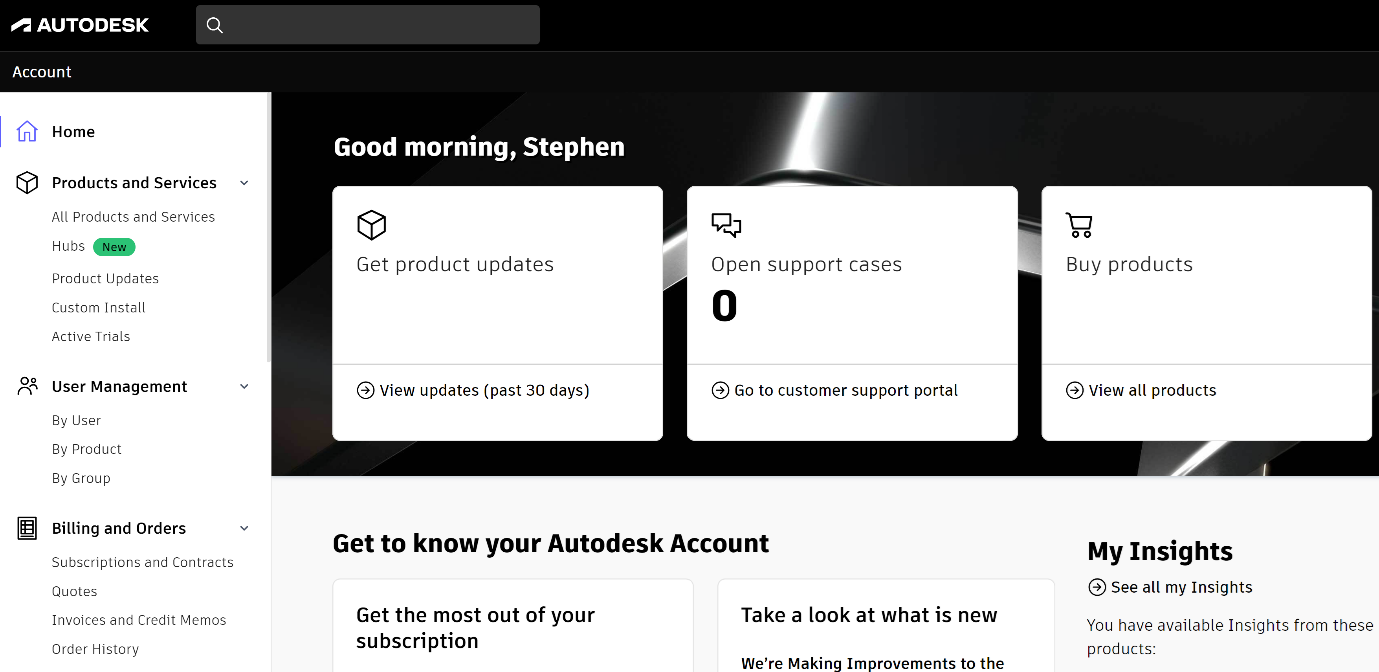The height and width of the screenshot is (672, 1379).
Task: Click the Autodesk logo in the top bar
Action: coord(80,24)
